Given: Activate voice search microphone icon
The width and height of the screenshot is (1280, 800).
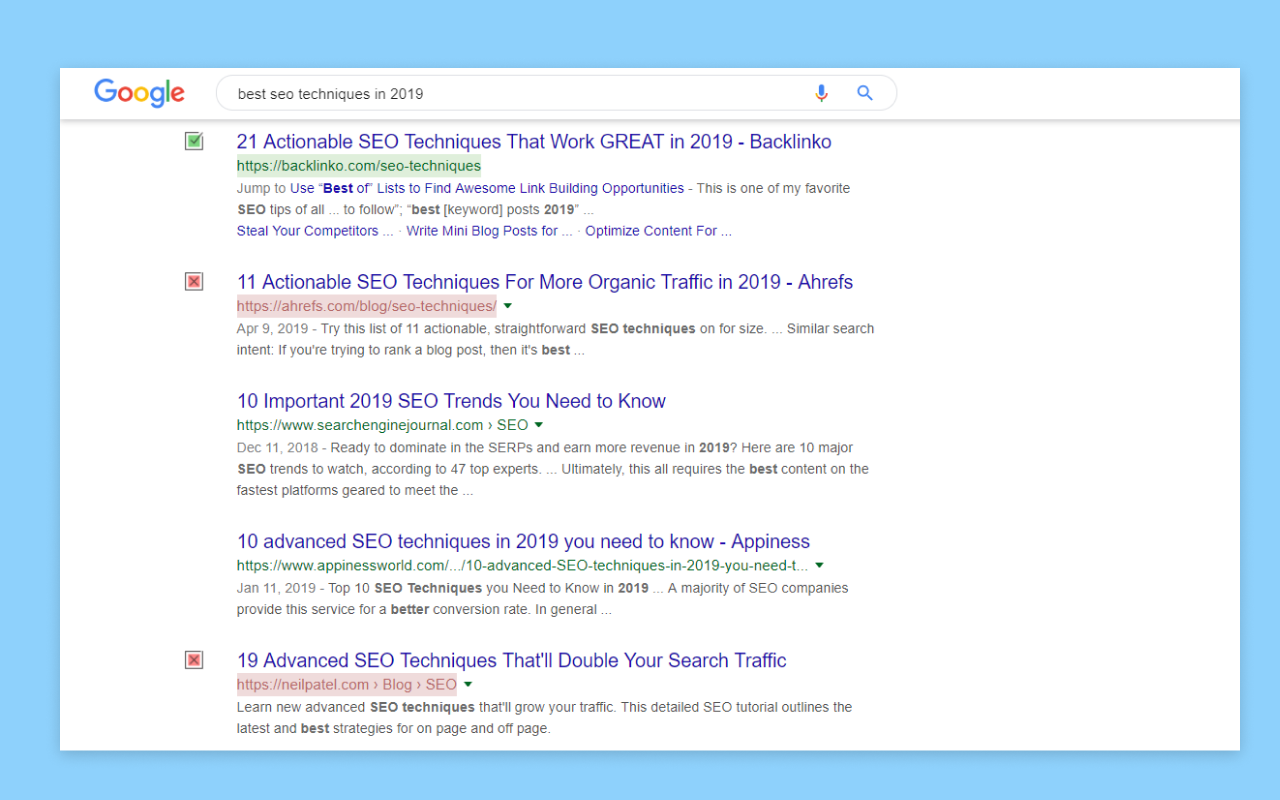Looking at the screenshot, I should [x=821, y=93].
